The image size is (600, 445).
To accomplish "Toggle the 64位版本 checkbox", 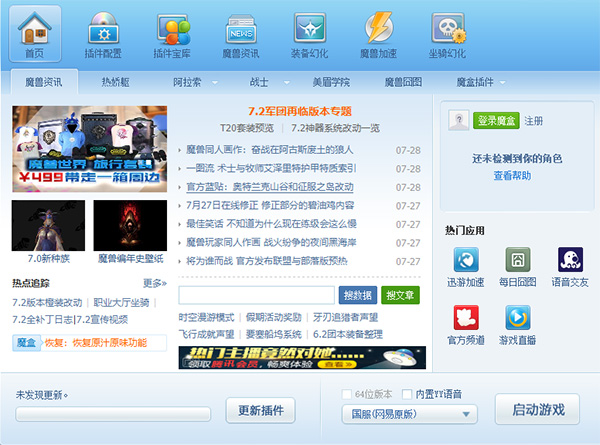I will (x=346, y=394).
